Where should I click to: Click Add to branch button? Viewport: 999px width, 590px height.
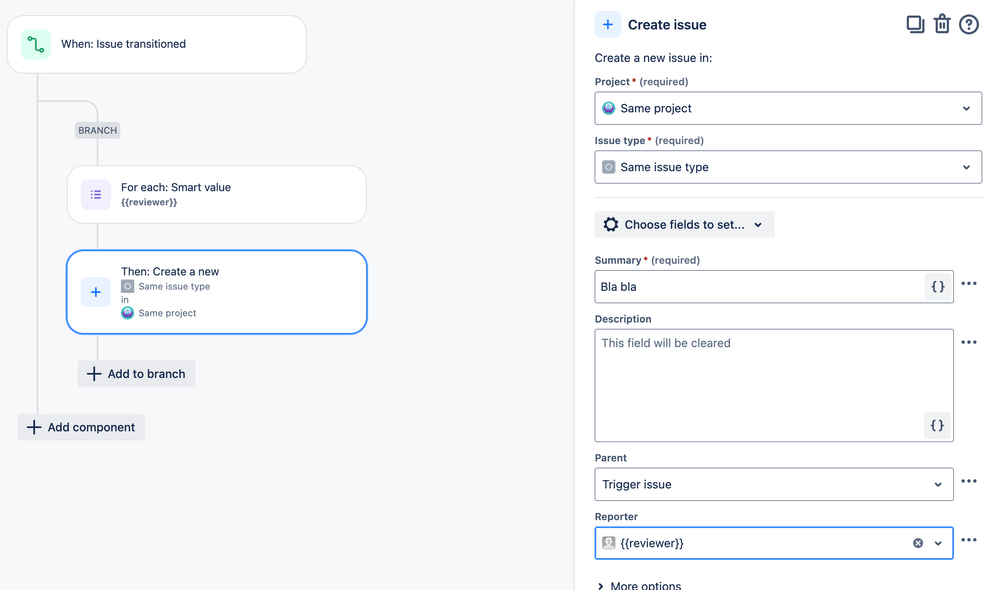(x=137, y=374)
